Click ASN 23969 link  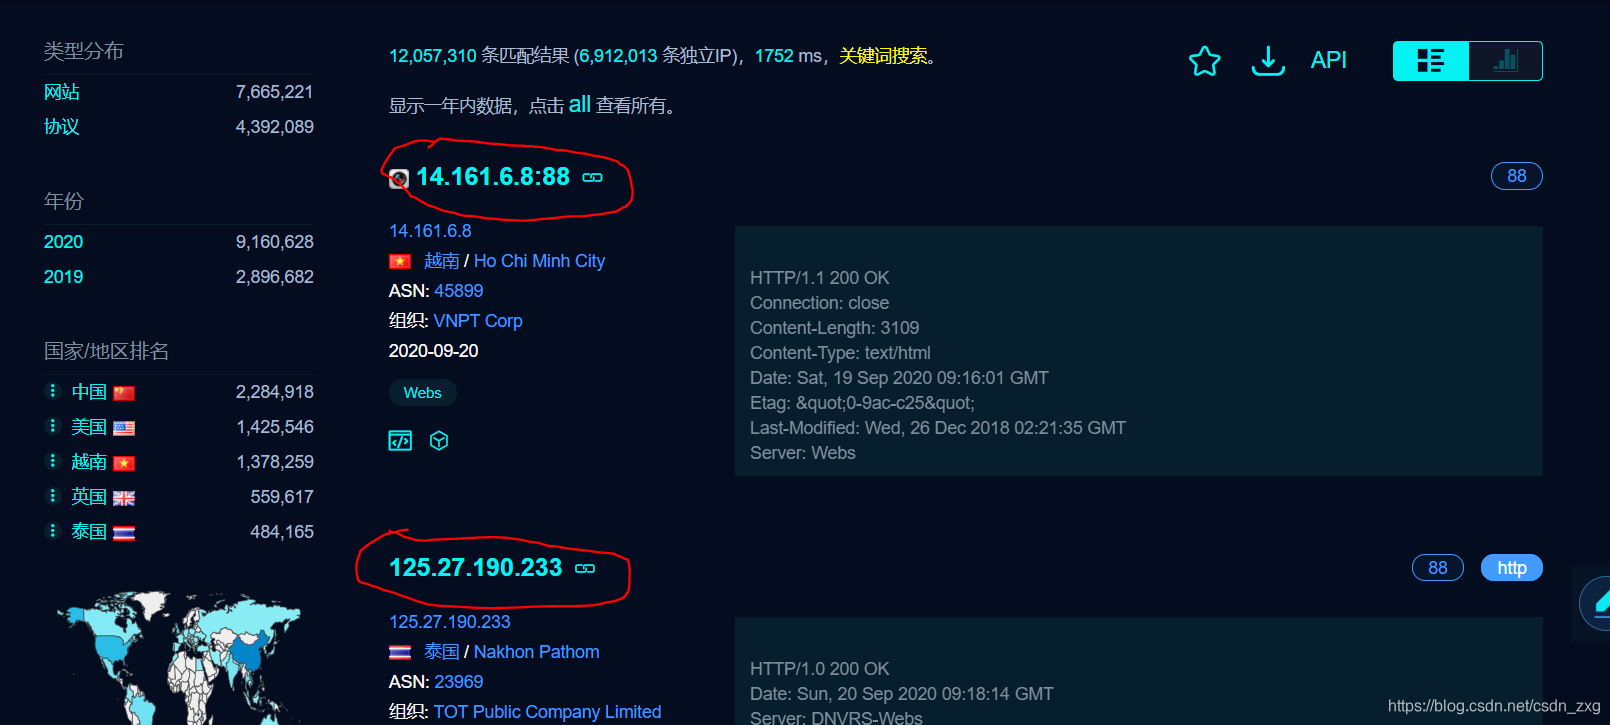coord(459,682)
